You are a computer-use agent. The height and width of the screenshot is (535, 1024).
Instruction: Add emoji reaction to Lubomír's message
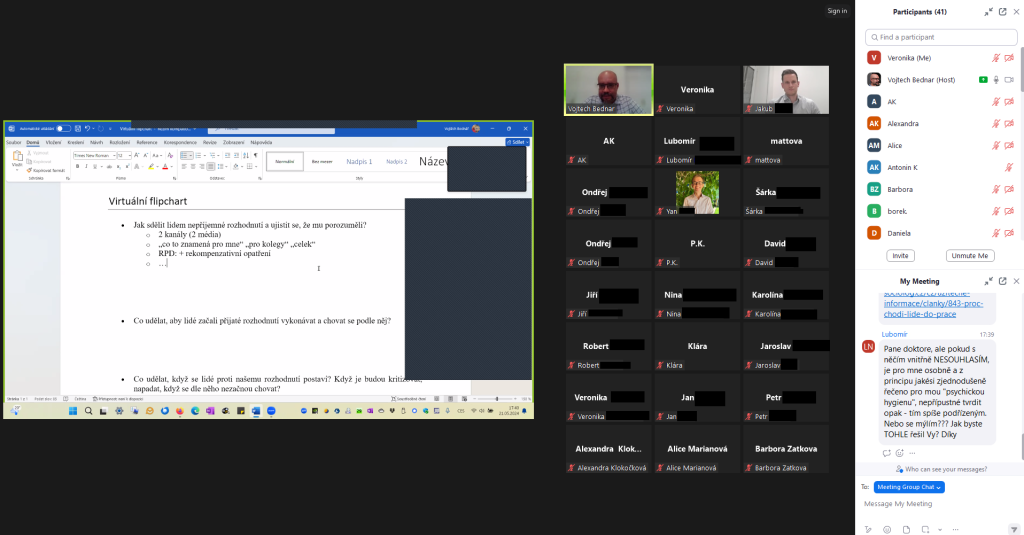tap(899, 453)
